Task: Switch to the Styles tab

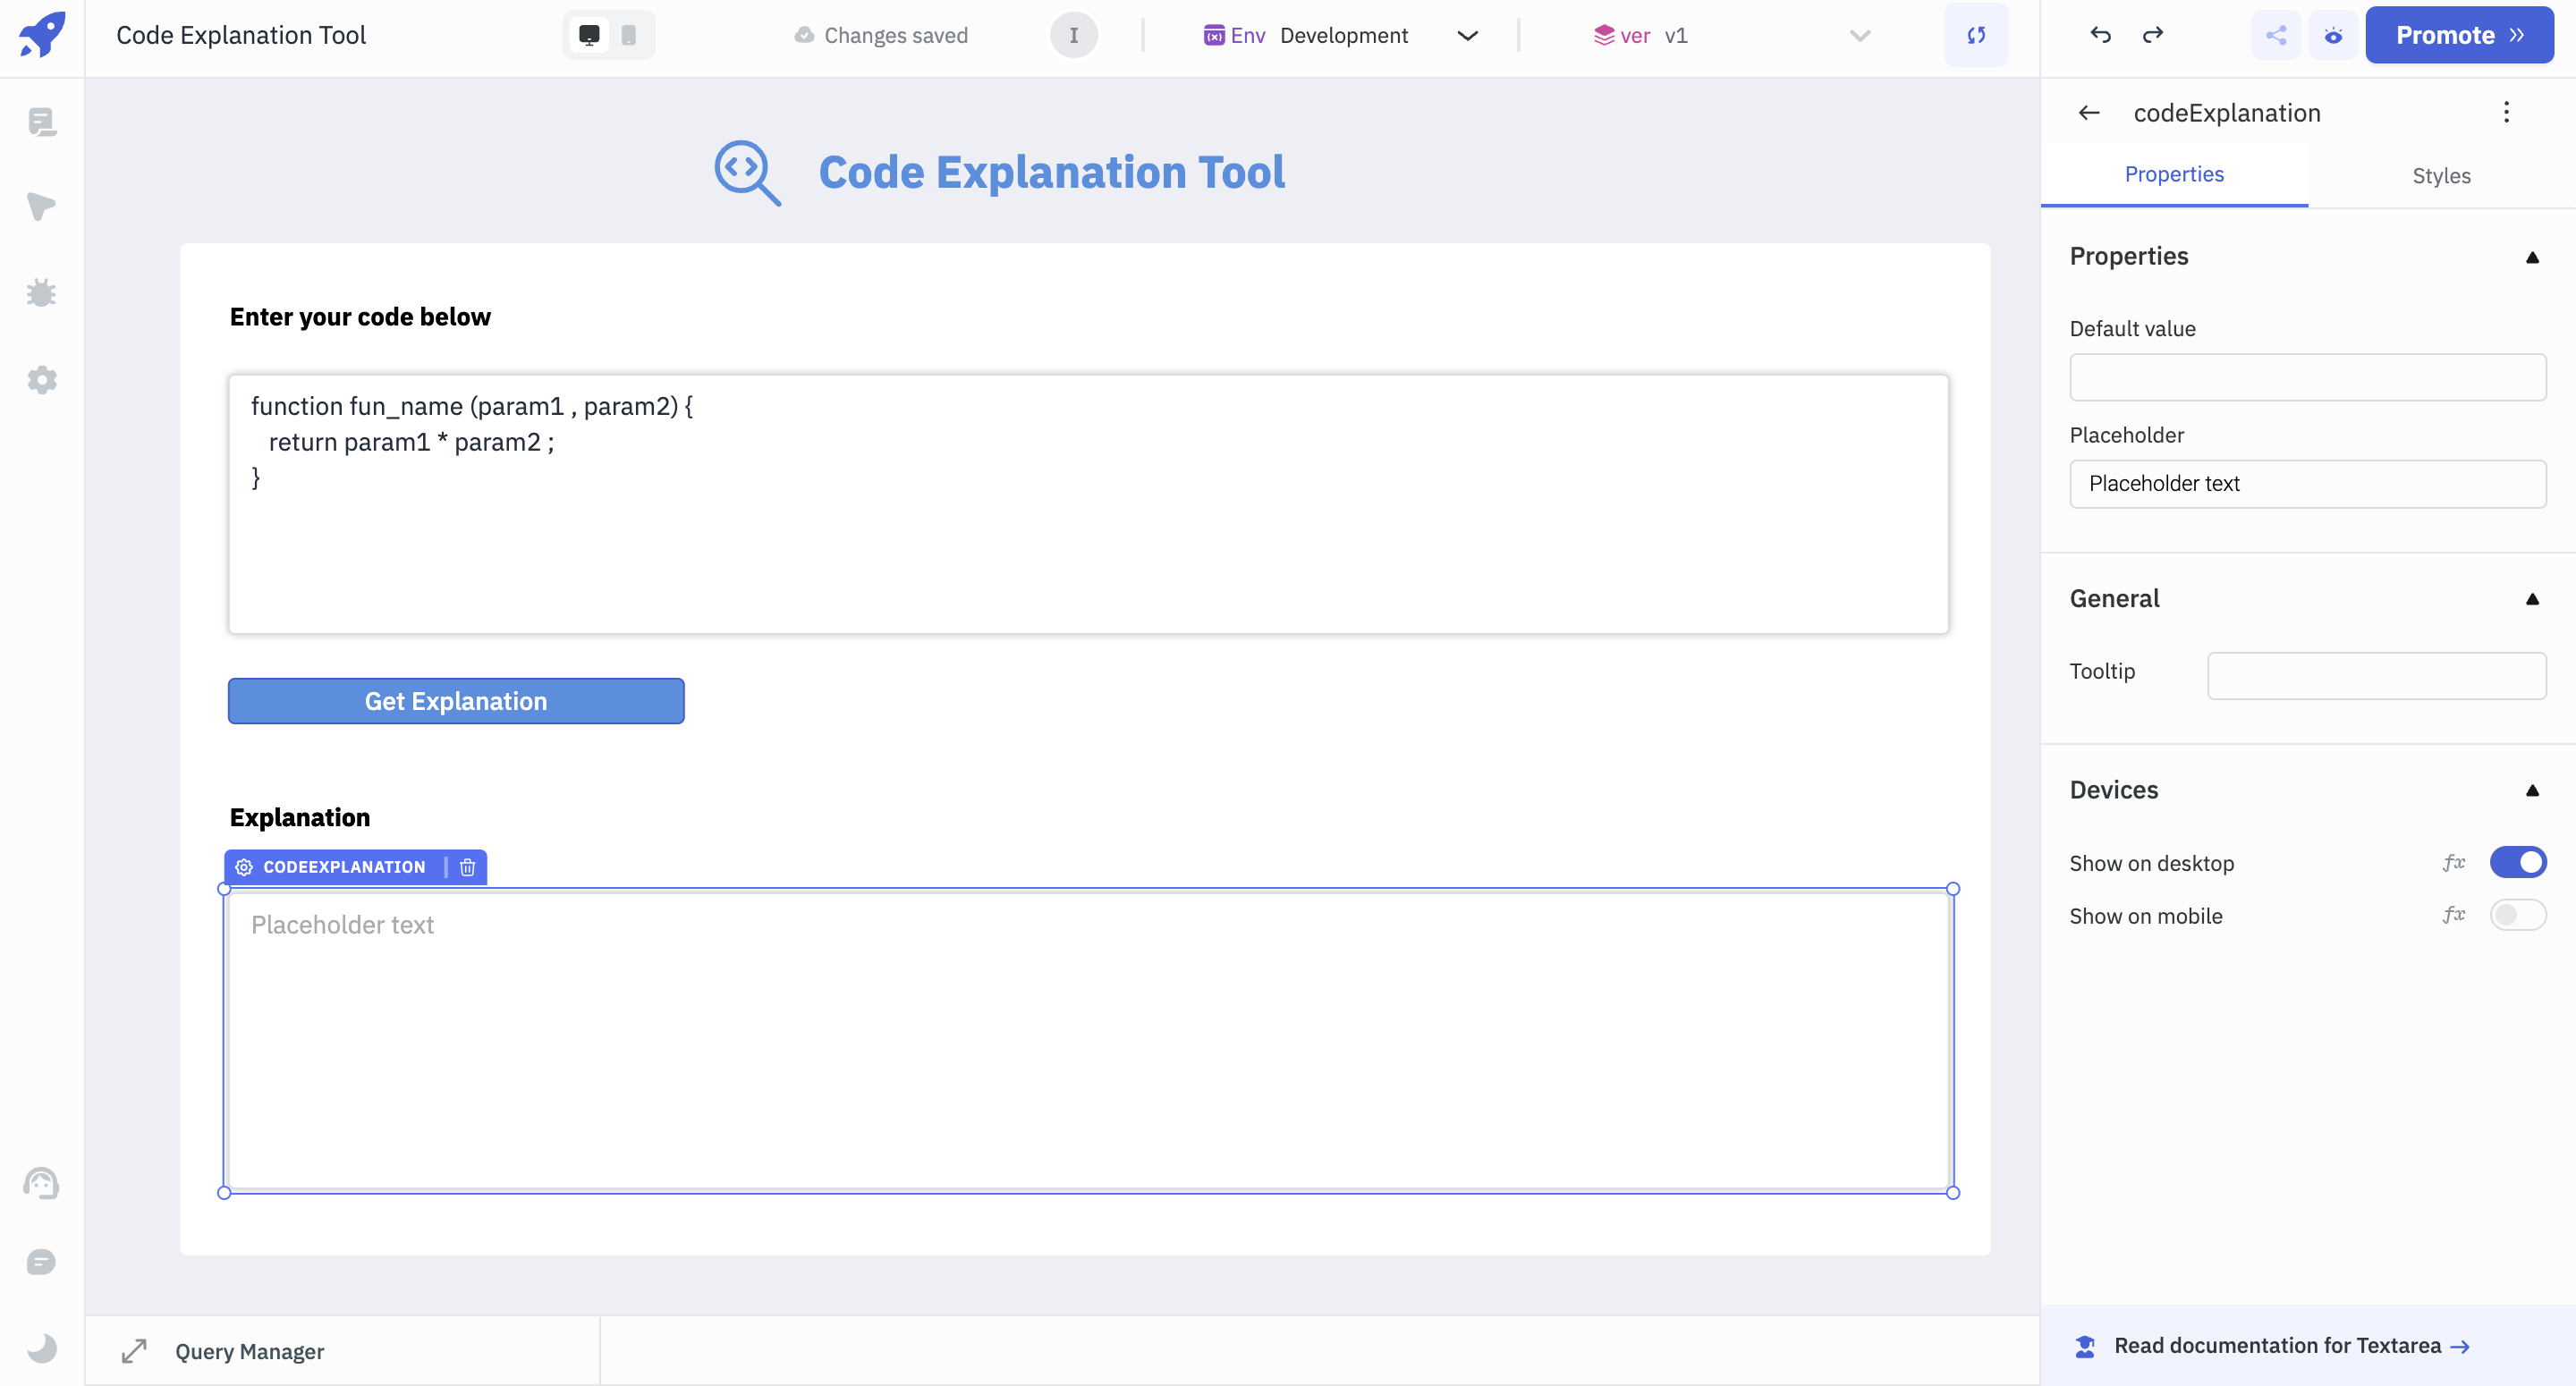Action: [2442, 175]
